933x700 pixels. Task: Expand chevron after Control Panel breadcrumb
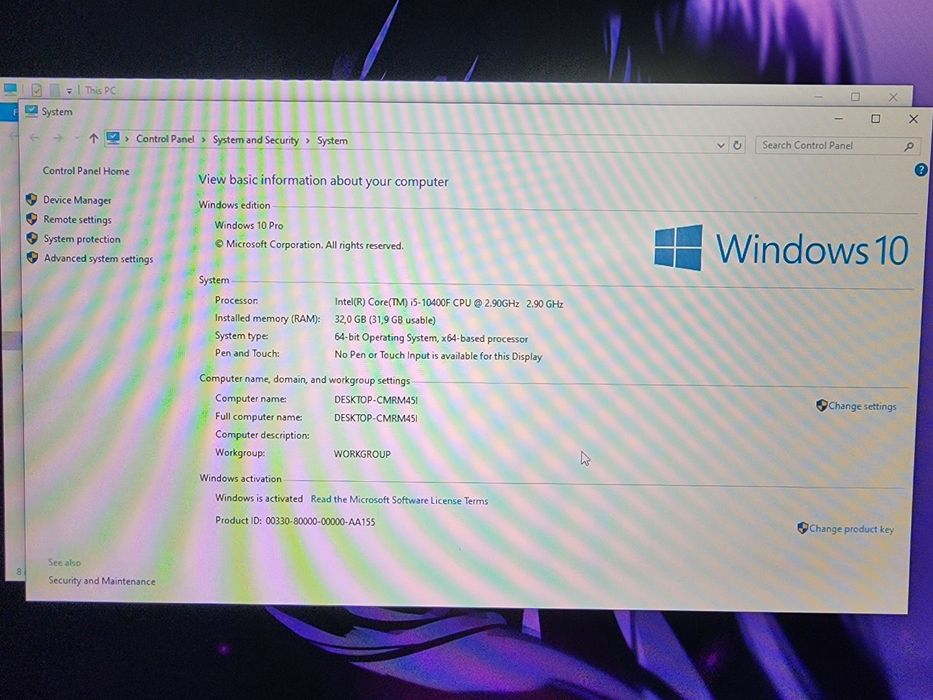(x=203, y=140)
